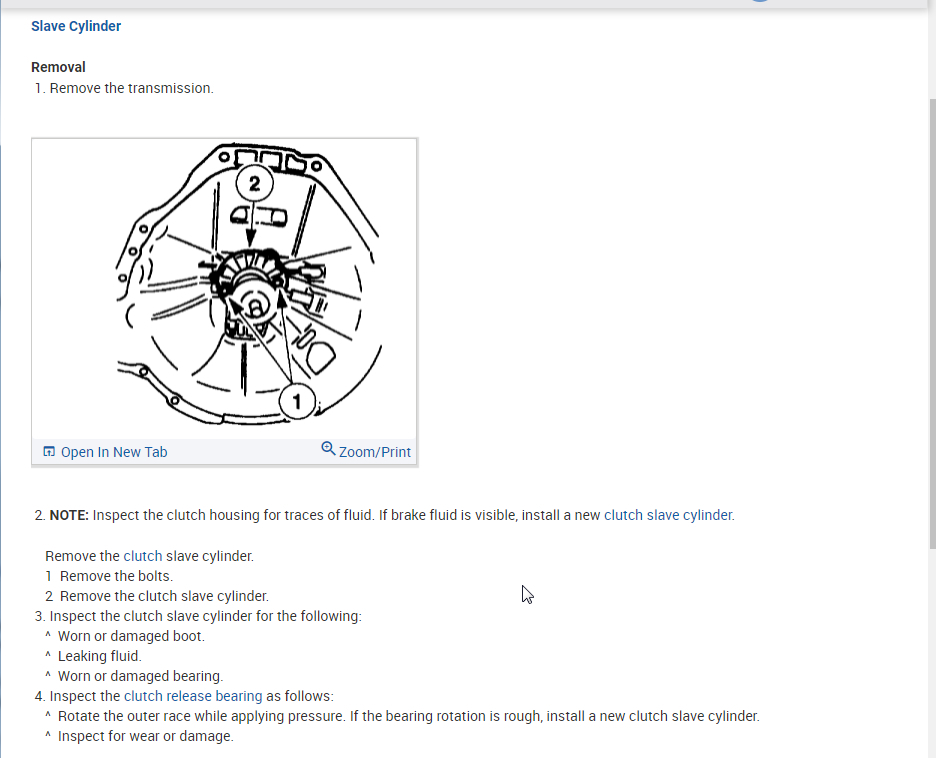Click callout number 2 in diagram

255,183
